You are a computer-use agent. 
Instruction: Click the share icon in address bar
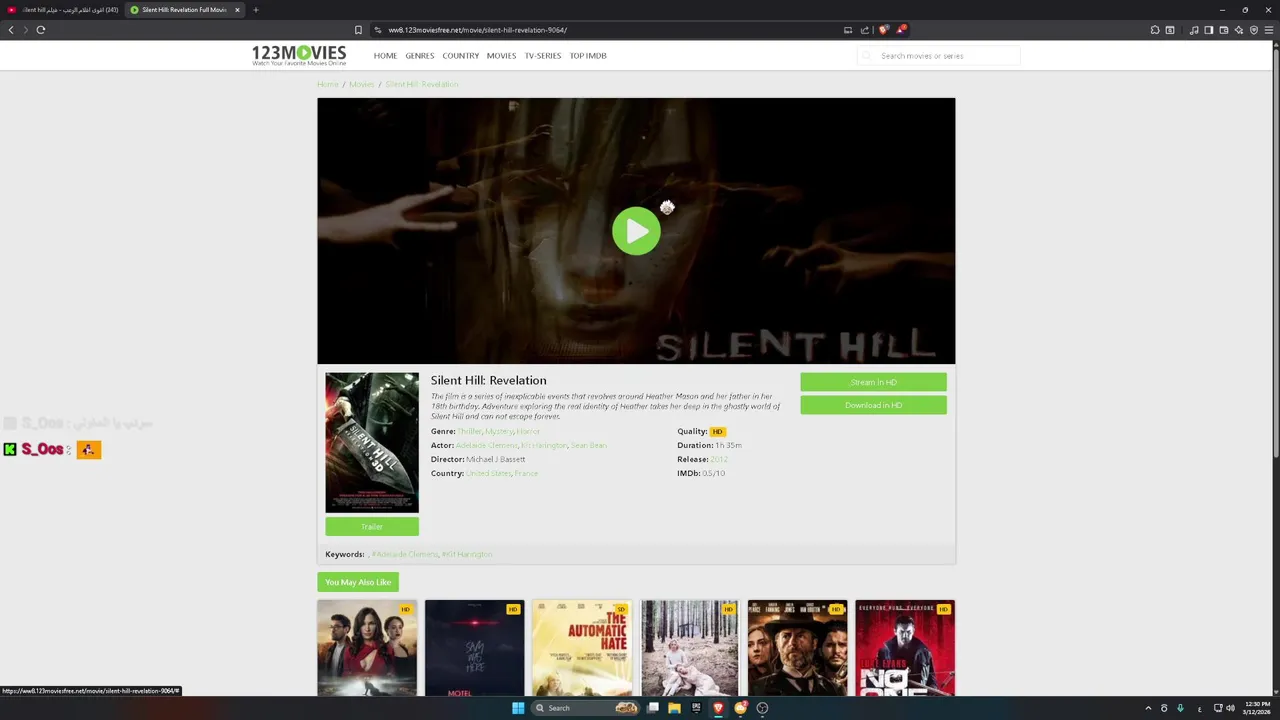coord(865,30)
